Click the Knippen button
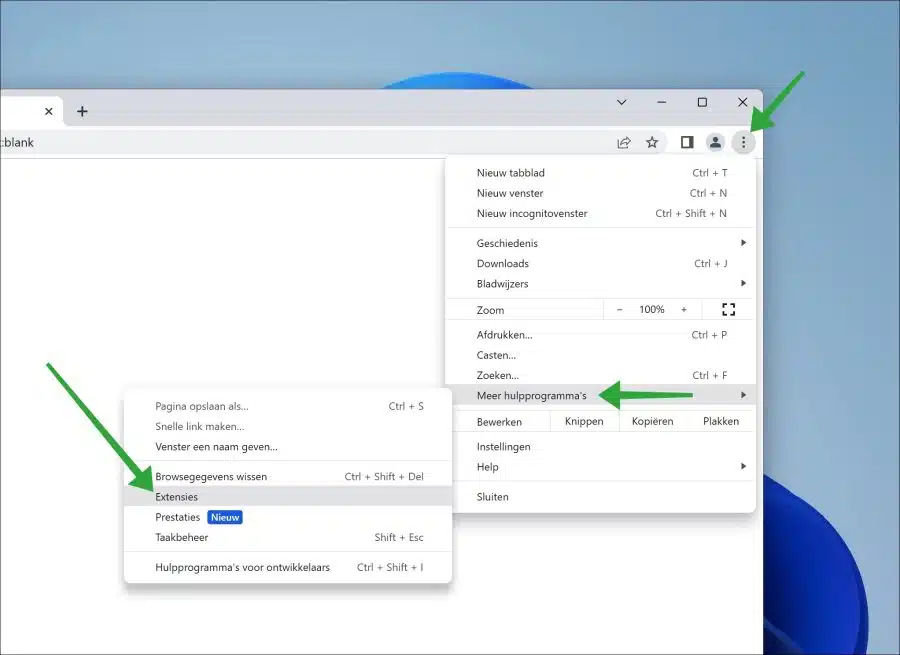900x655 pixels. 584,421
